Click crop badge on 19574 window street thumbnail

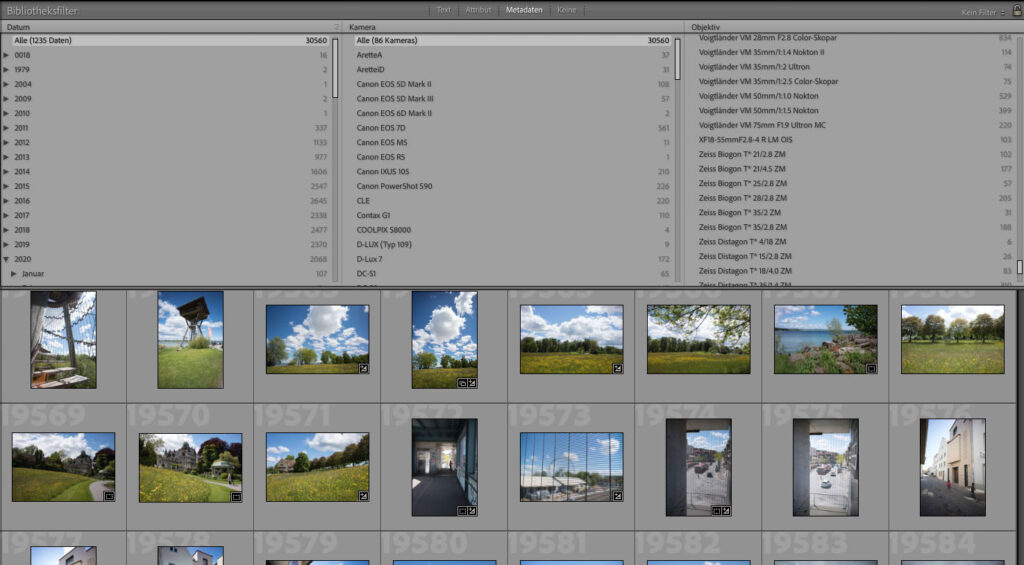(716, 511)
